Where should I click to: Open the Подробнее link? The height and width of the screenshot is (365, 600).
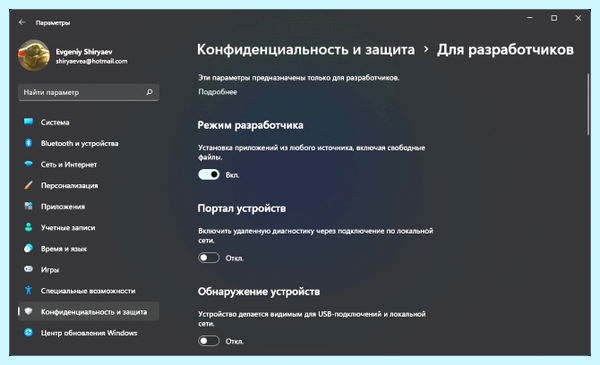[217, 92]
